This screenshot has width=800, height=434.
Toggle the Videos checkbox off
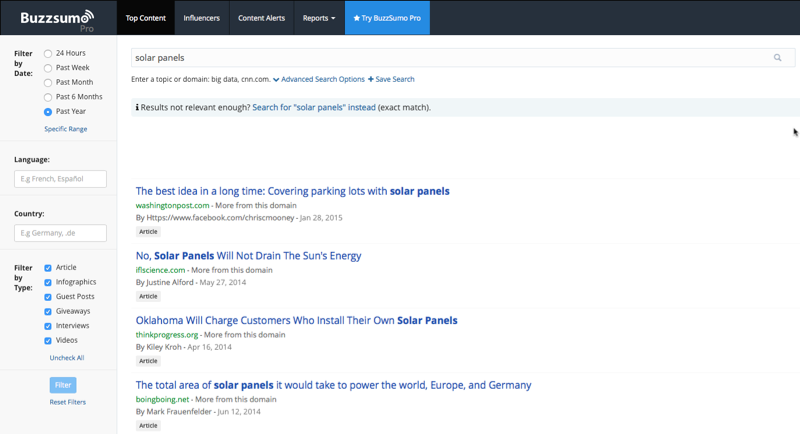(x=48, y=341)
